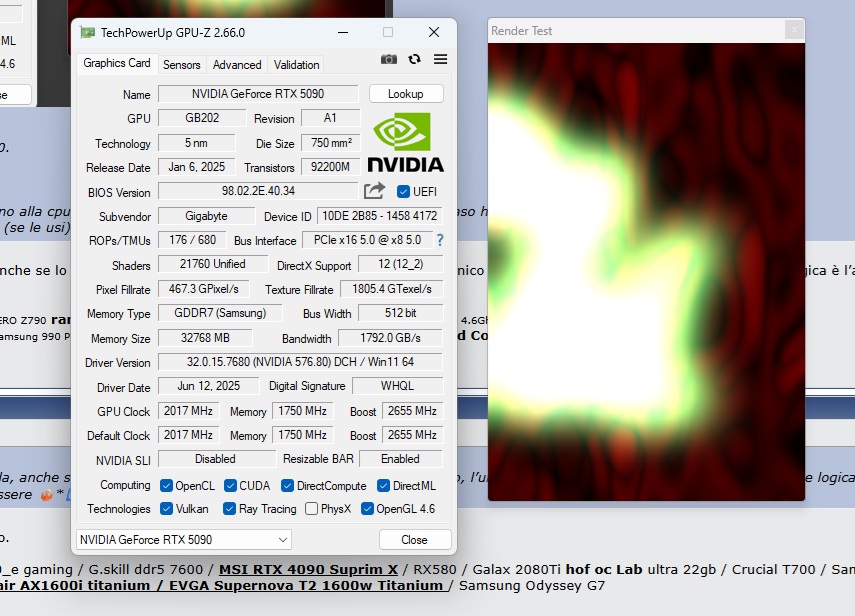The height and width of the screenshot is (616, 855).
Task: Toggle the CUDA checkbox
Action: tap(230, 485)
